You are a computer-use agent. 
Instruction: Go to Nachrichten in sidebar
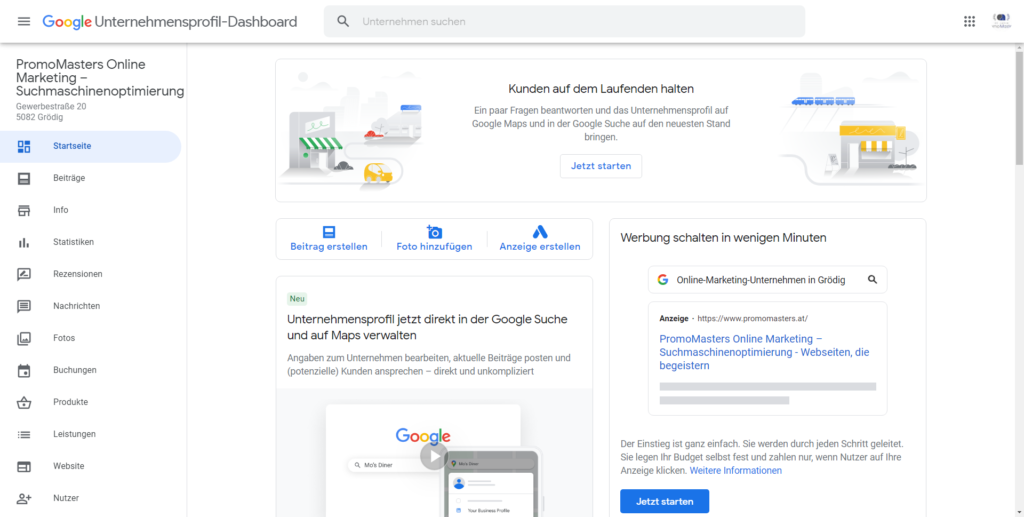click(76, 306)
